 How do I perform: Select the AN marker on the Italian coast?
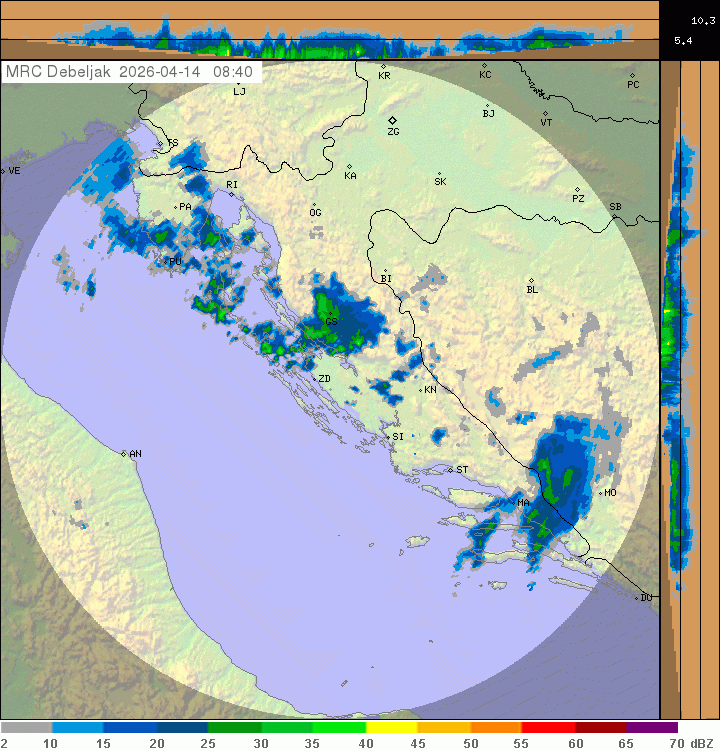pyautogui.click(x=124, y=454)
